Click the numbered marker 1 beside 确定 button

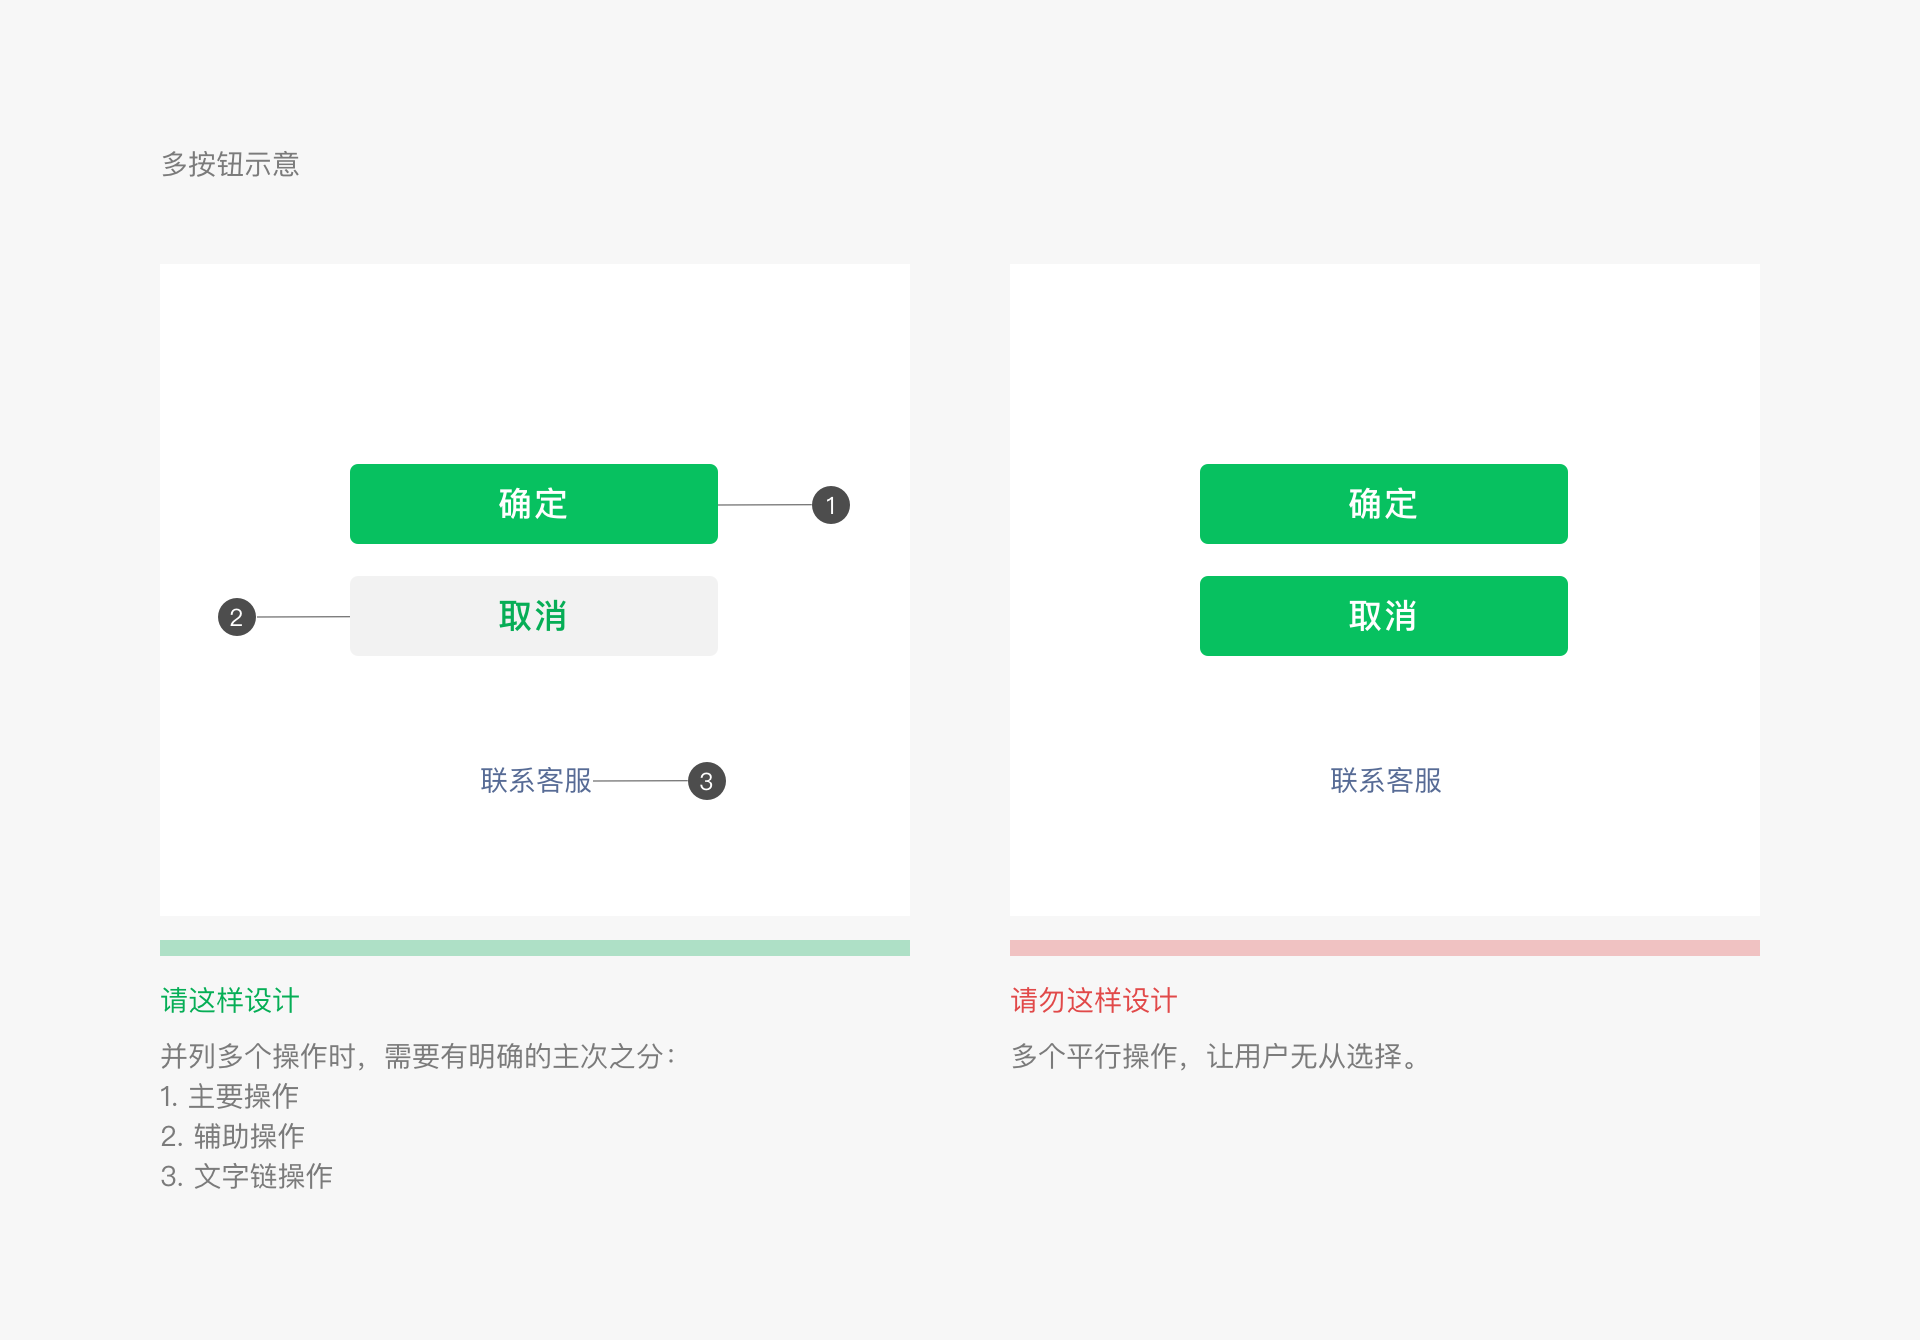pyautogui.click(x=831, y=504)
